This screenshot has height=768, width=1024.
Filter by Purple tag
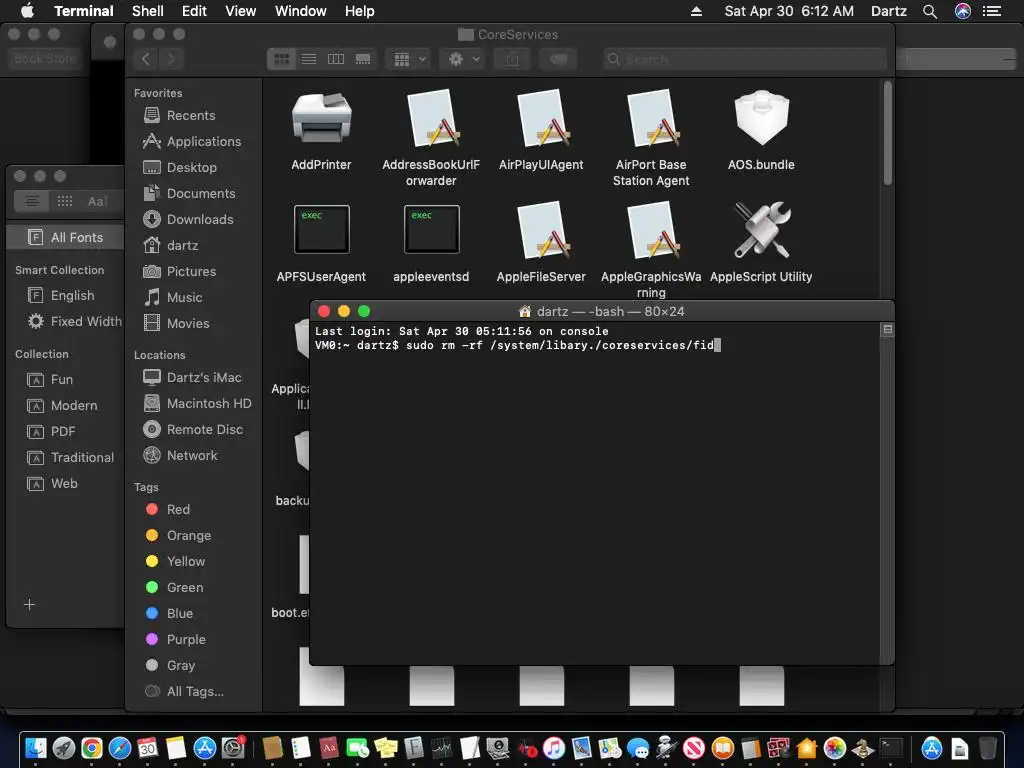tap(175, 640)
